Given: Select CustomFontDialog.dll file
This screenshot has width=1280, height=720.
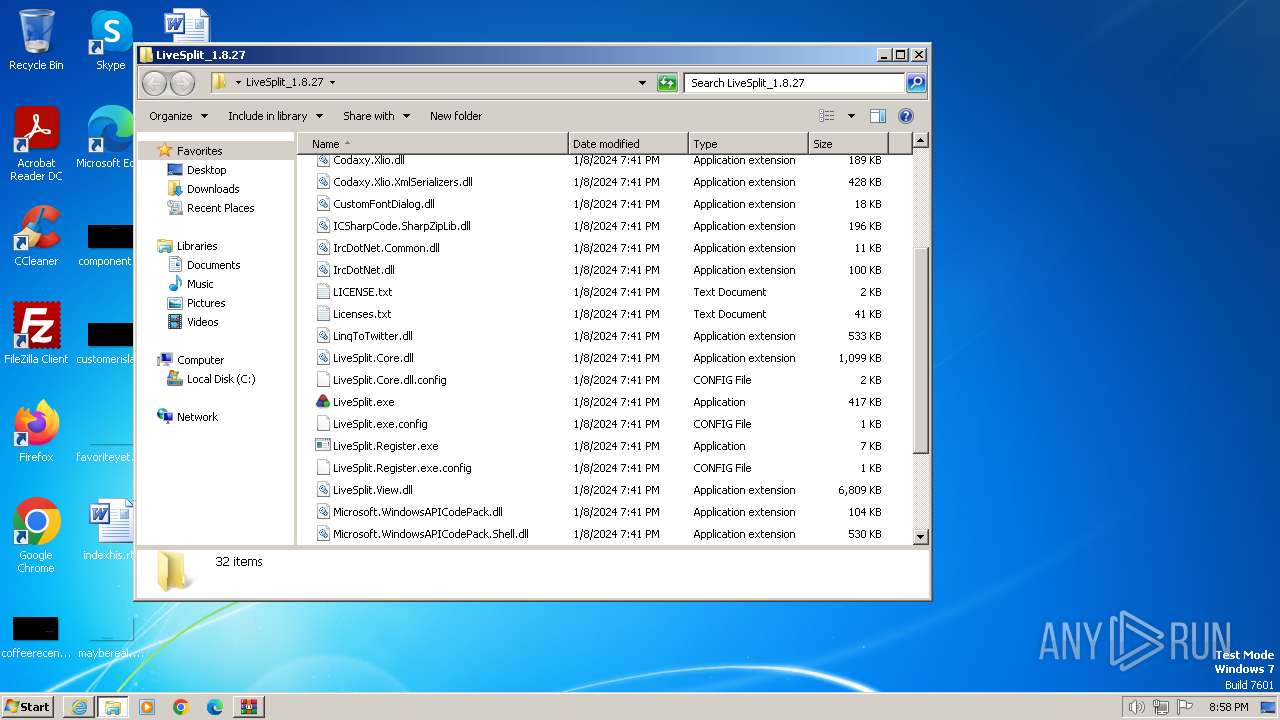Looking at the screenshot, I should (383, 204).
